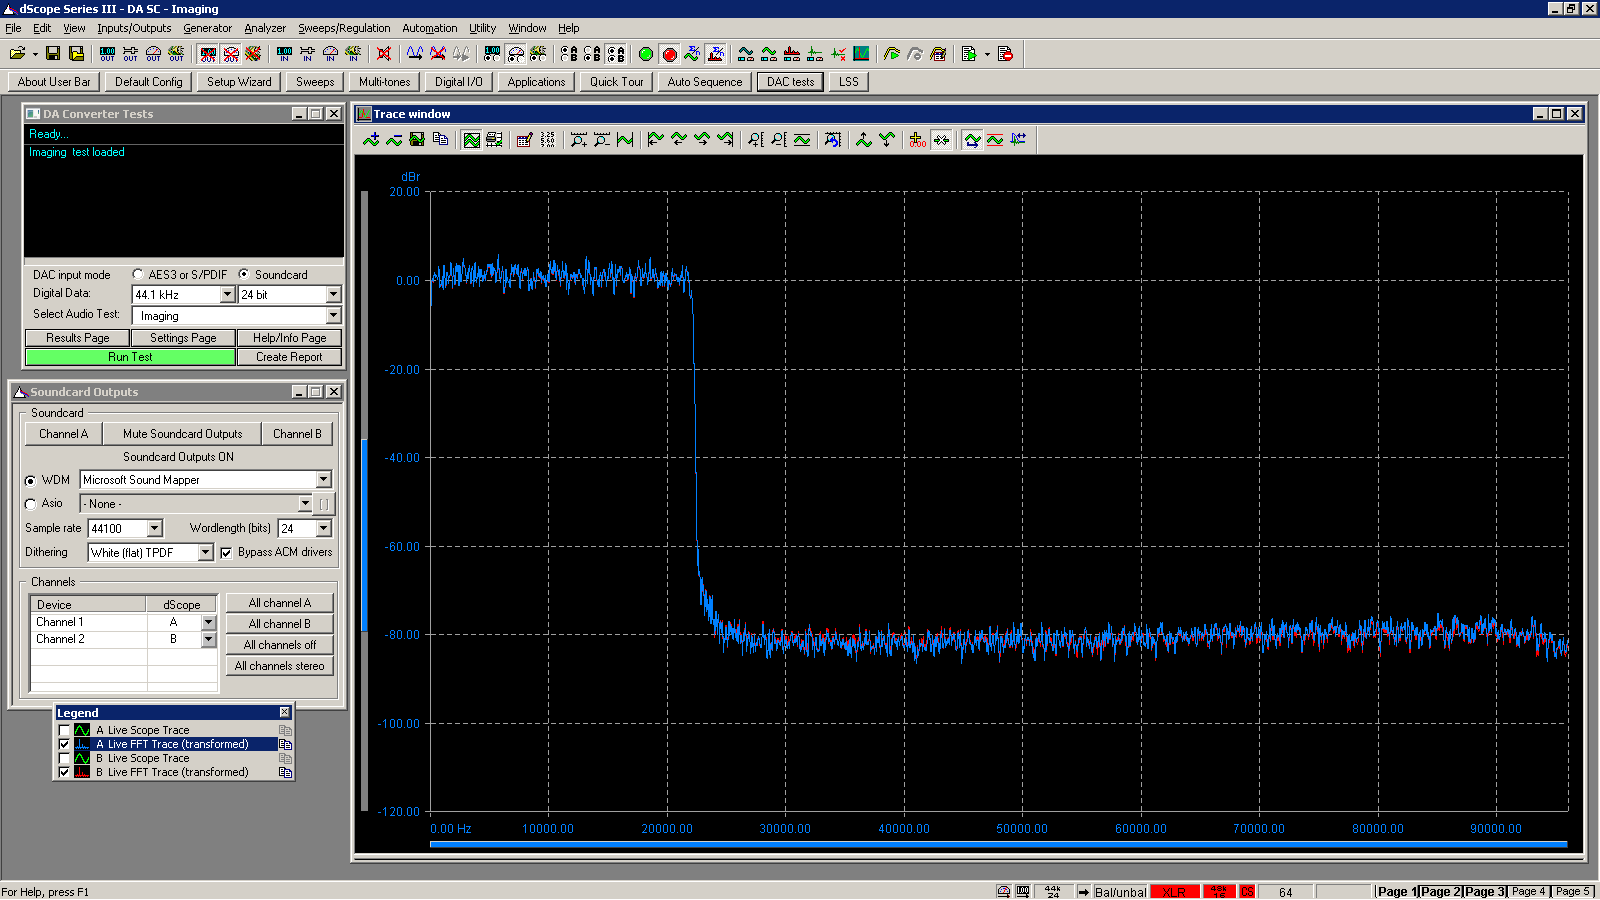
Task: Open the Generator menu
Action: [x=207, y=28]
